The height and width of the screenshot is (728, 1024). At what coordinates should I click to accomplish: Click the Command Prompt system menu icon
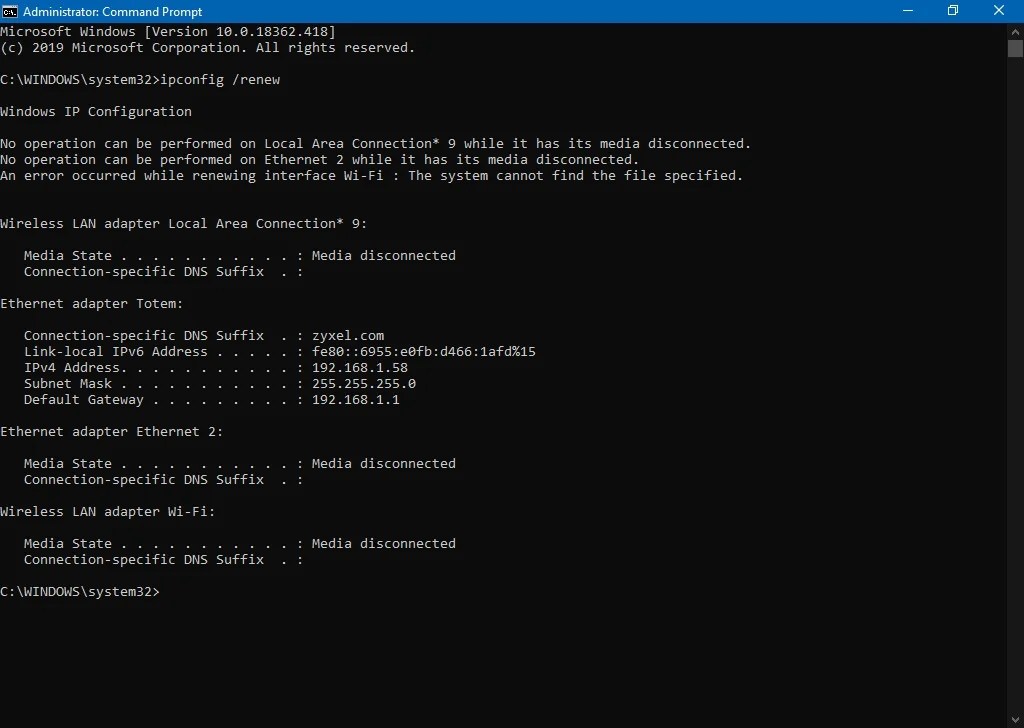[10, 11]
